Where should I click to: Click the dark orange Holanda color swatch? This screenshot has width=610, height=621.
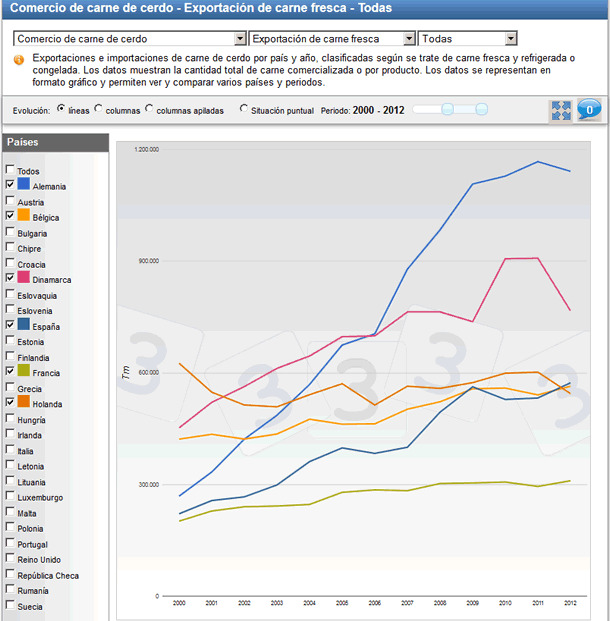pos(24,401)
